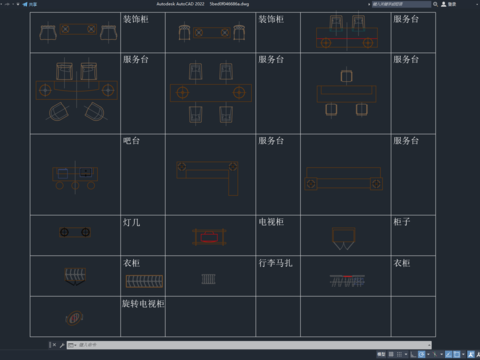Click the keyword search input field
The width and height of the screenshot is (480, 360).
pyautogui.click(x=401, y=4)
